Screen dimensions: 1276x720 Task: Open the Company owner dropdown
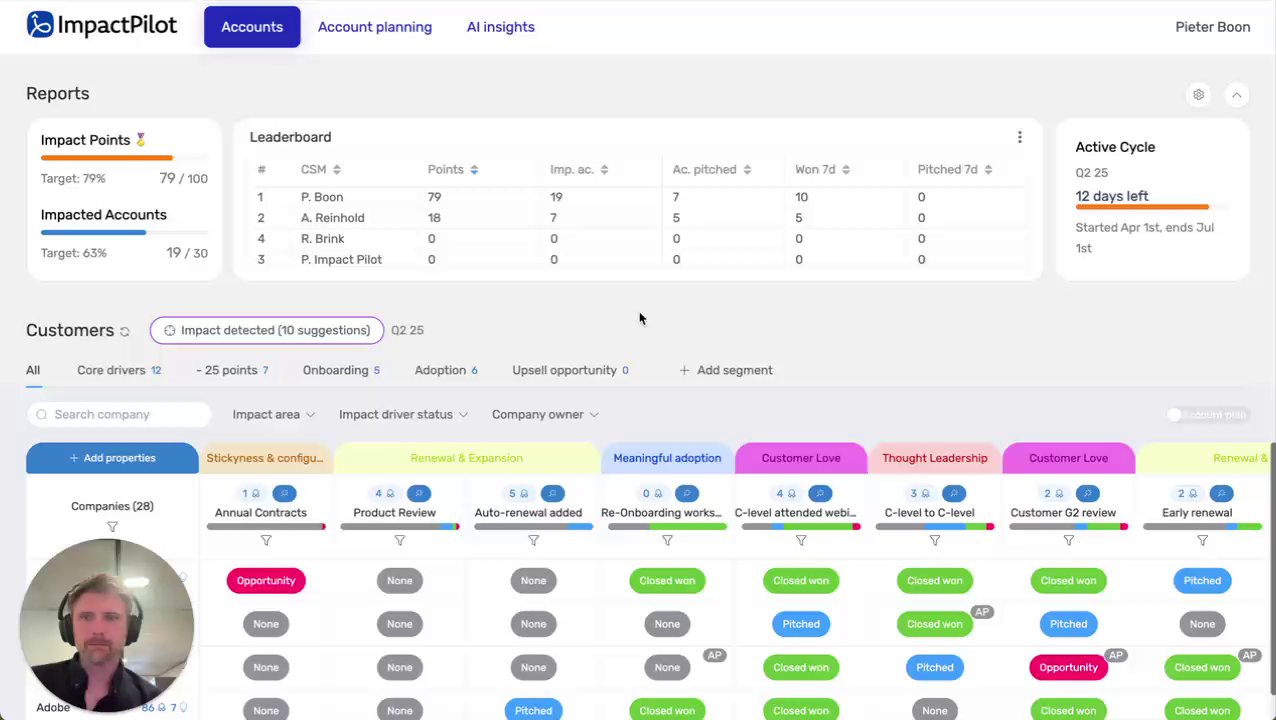tap(545, 414)
